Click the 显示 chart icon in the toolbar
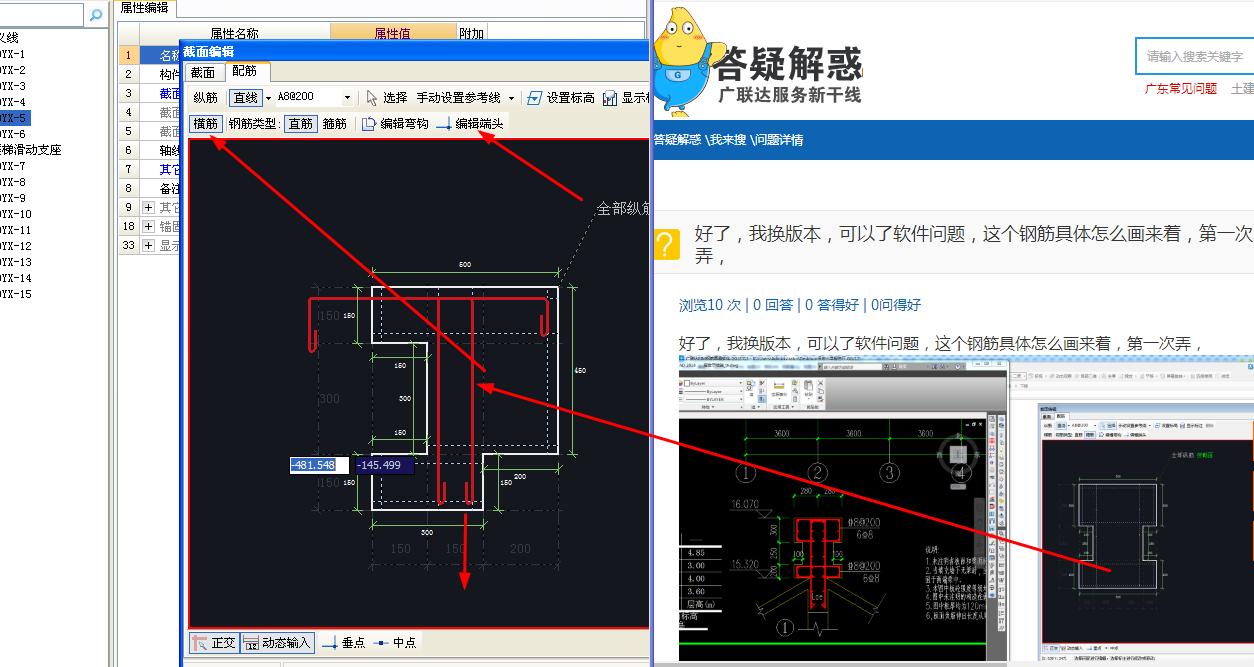This screenshot has height=667, width=1254. [x=610, y=98]
